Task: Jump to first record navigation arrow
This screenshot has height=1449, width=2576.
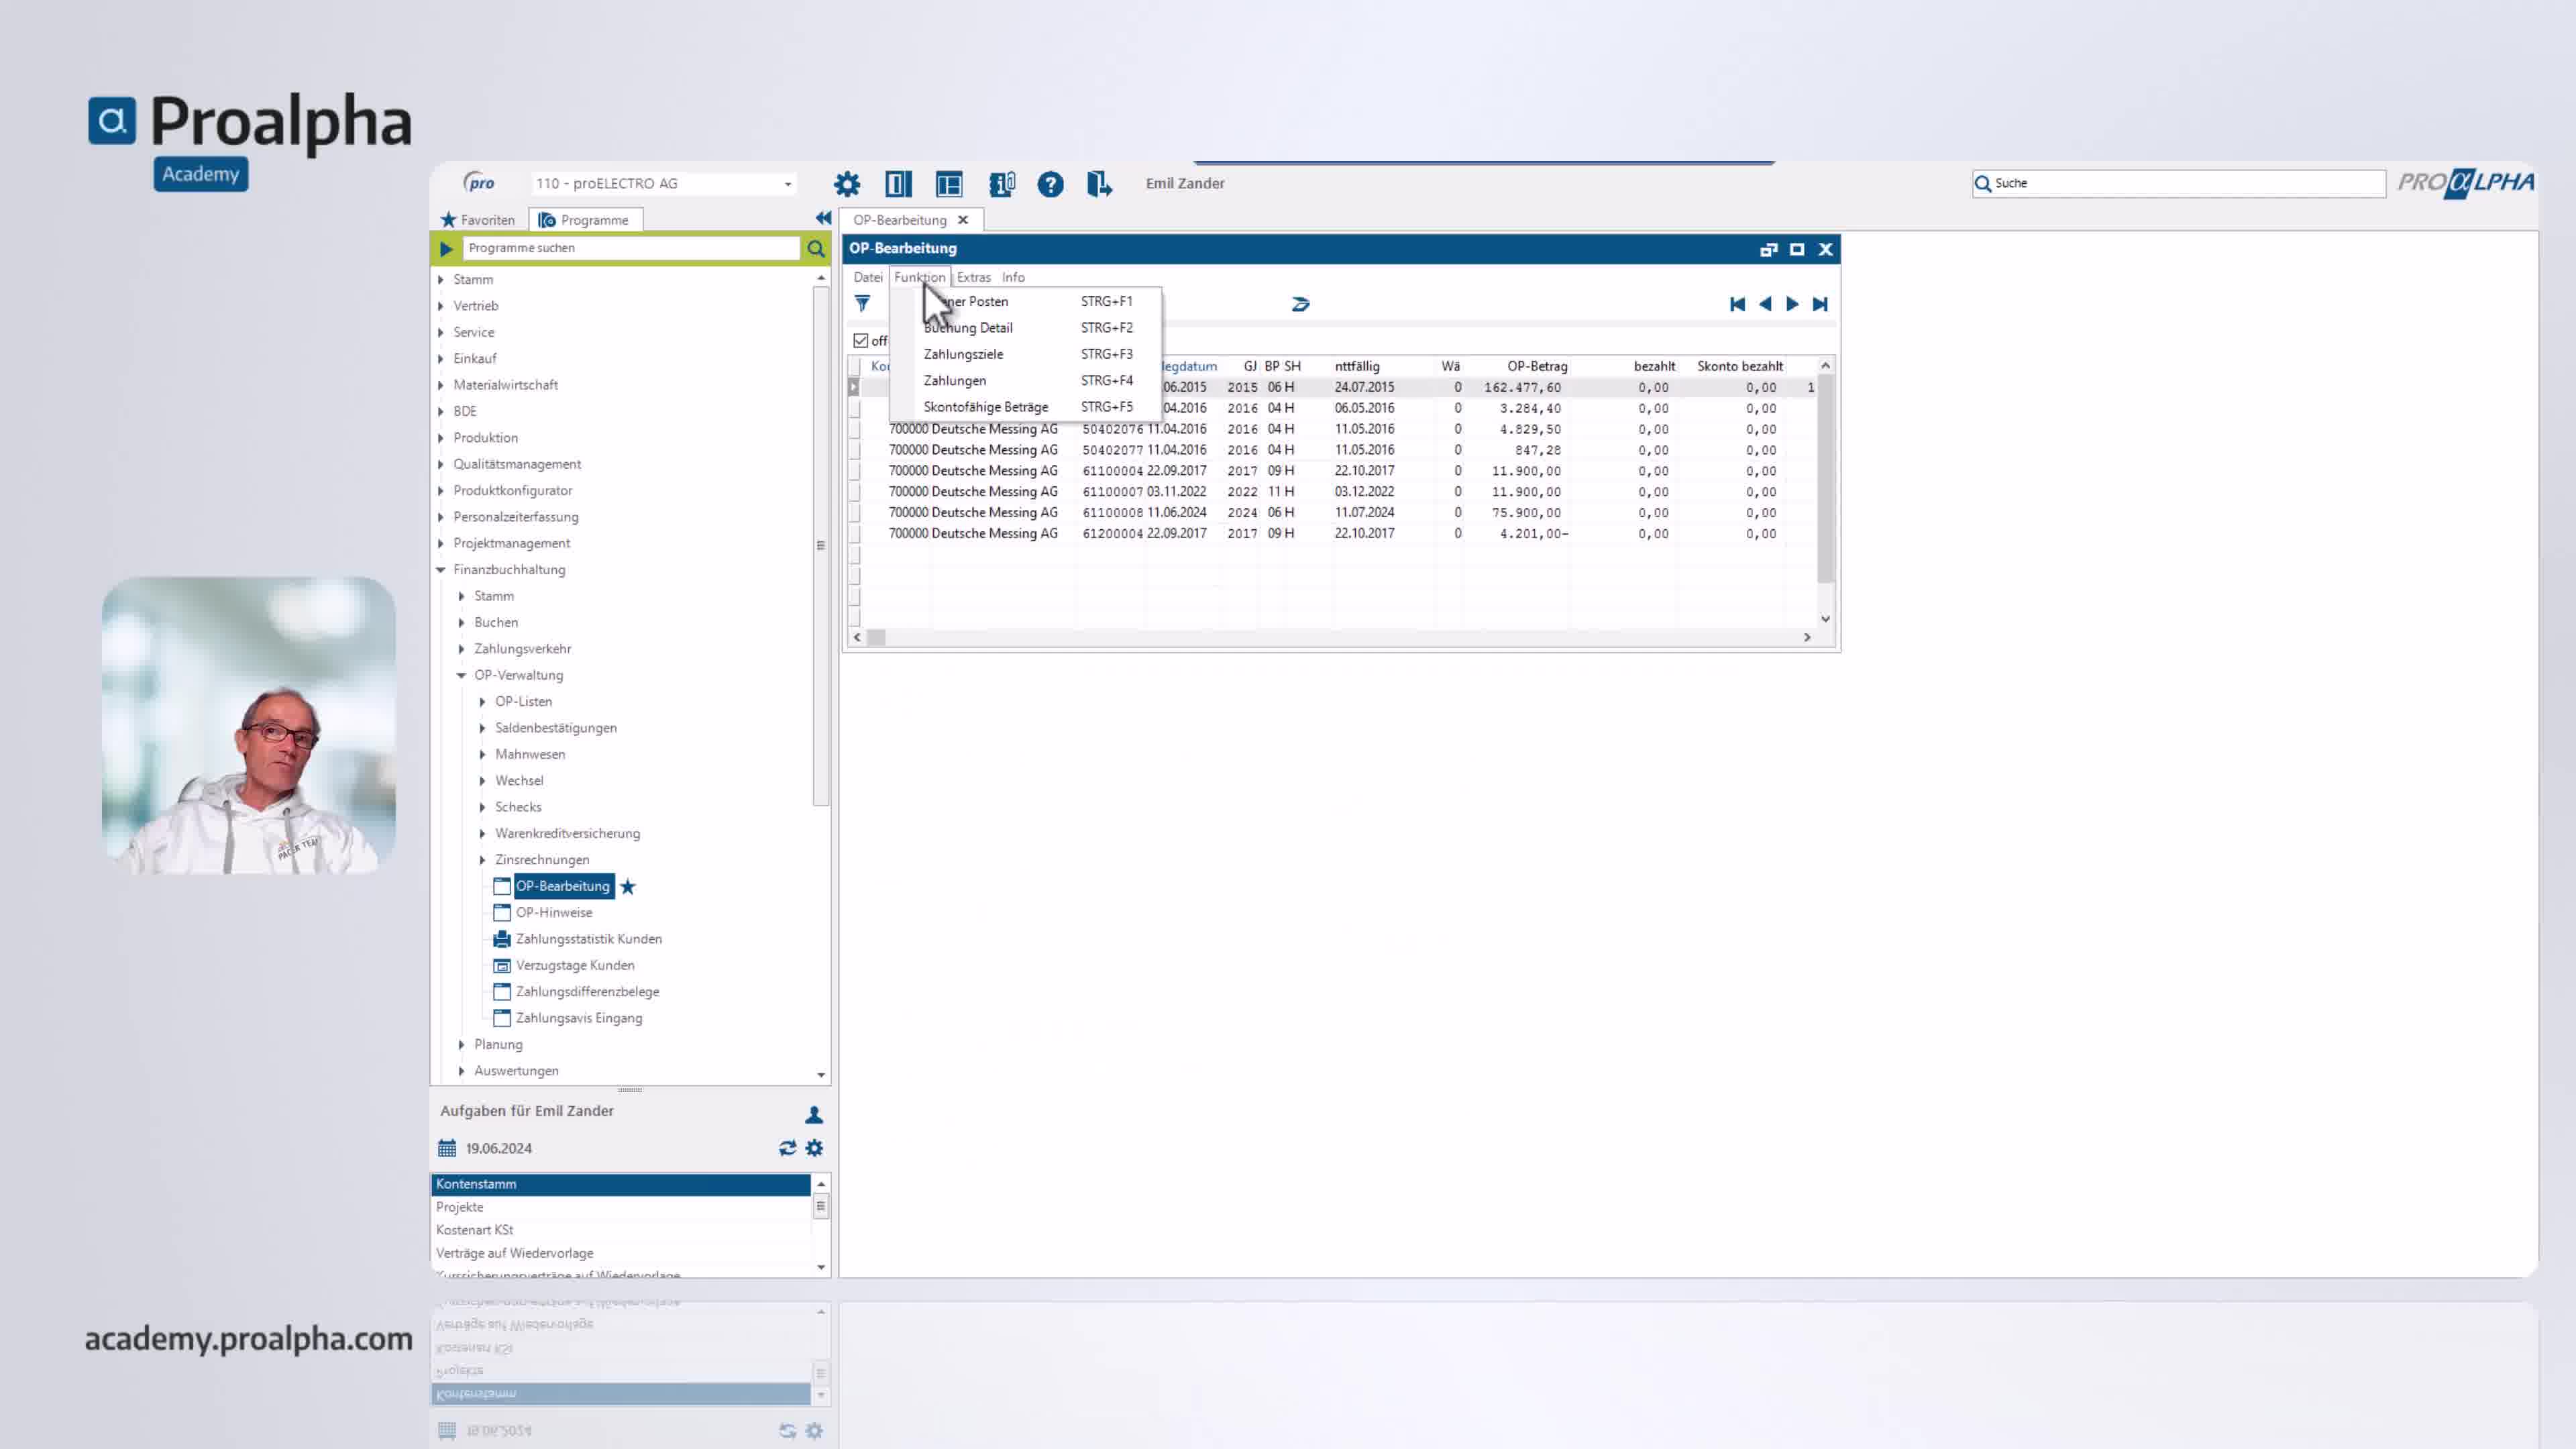Action: [x=1737, y=304]
